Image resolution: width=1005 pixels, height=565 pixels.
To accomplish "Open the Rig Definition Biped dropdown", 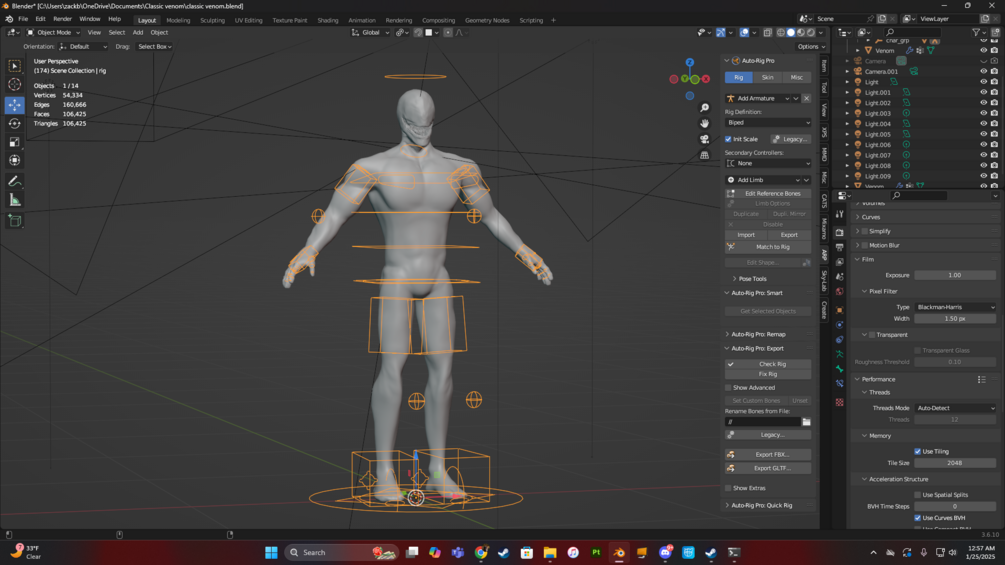I will [x=768, y=122].
